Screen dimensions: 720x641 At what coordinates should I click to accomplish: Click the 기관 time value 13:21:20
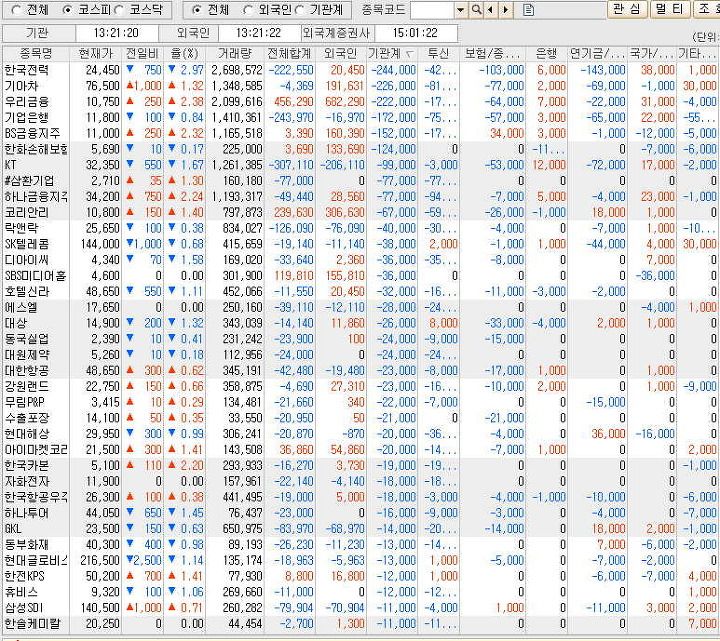[116, 33]
